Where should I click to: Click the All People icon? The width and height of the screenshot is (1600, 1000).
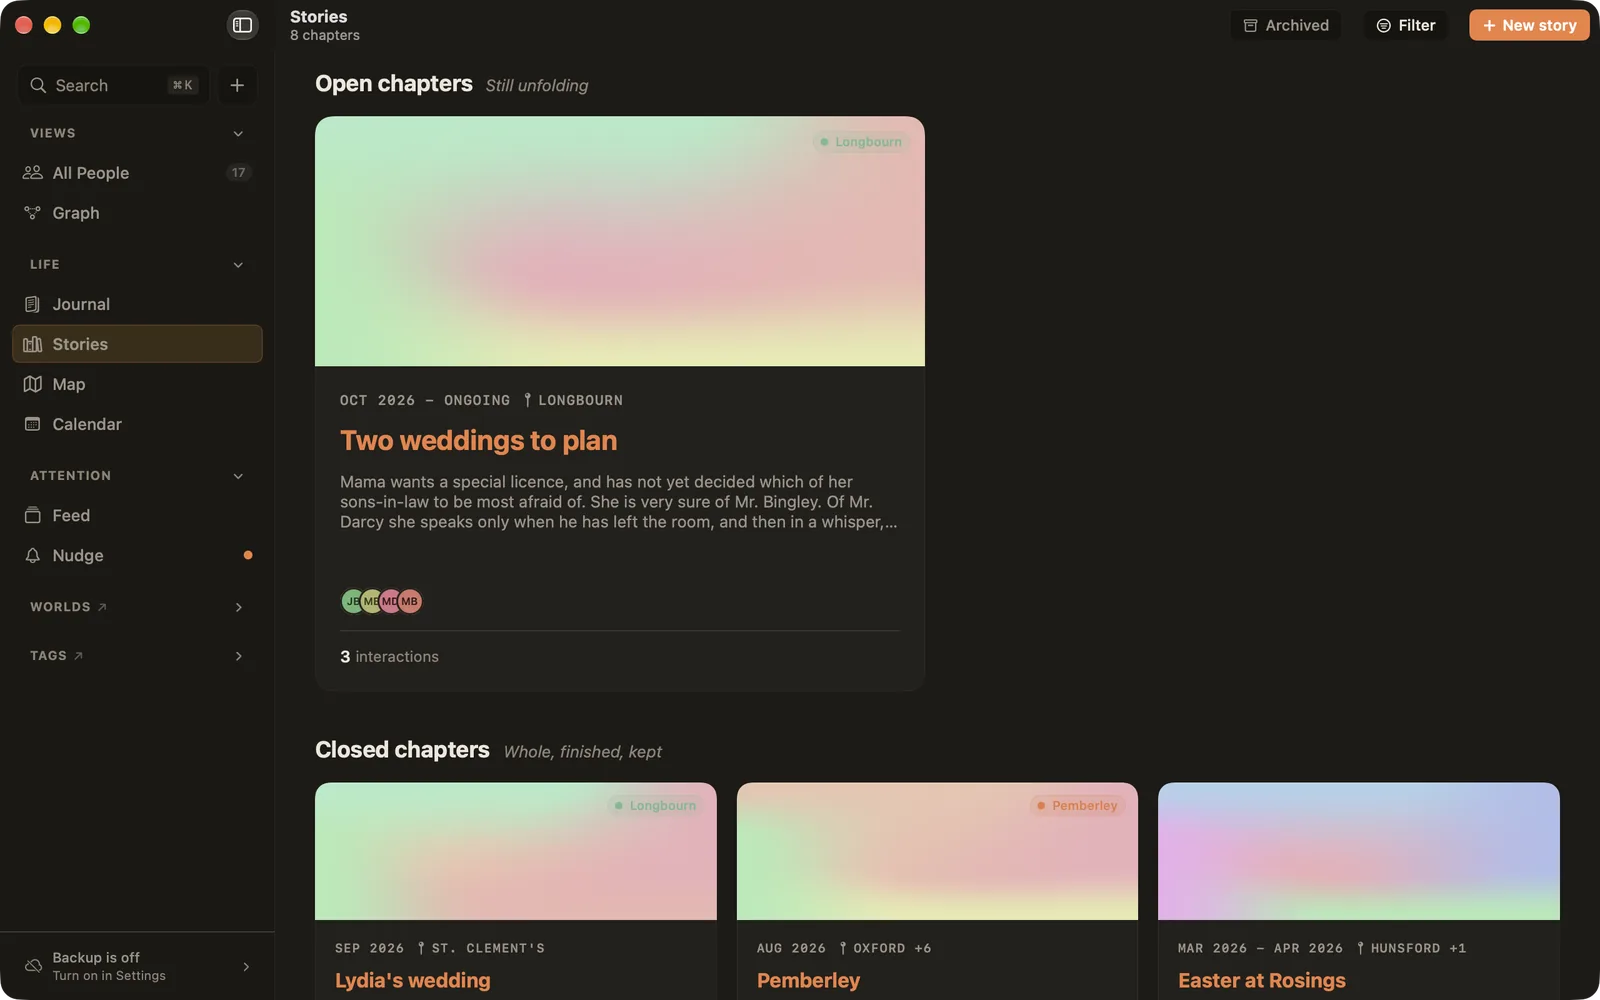click(32, 173)
